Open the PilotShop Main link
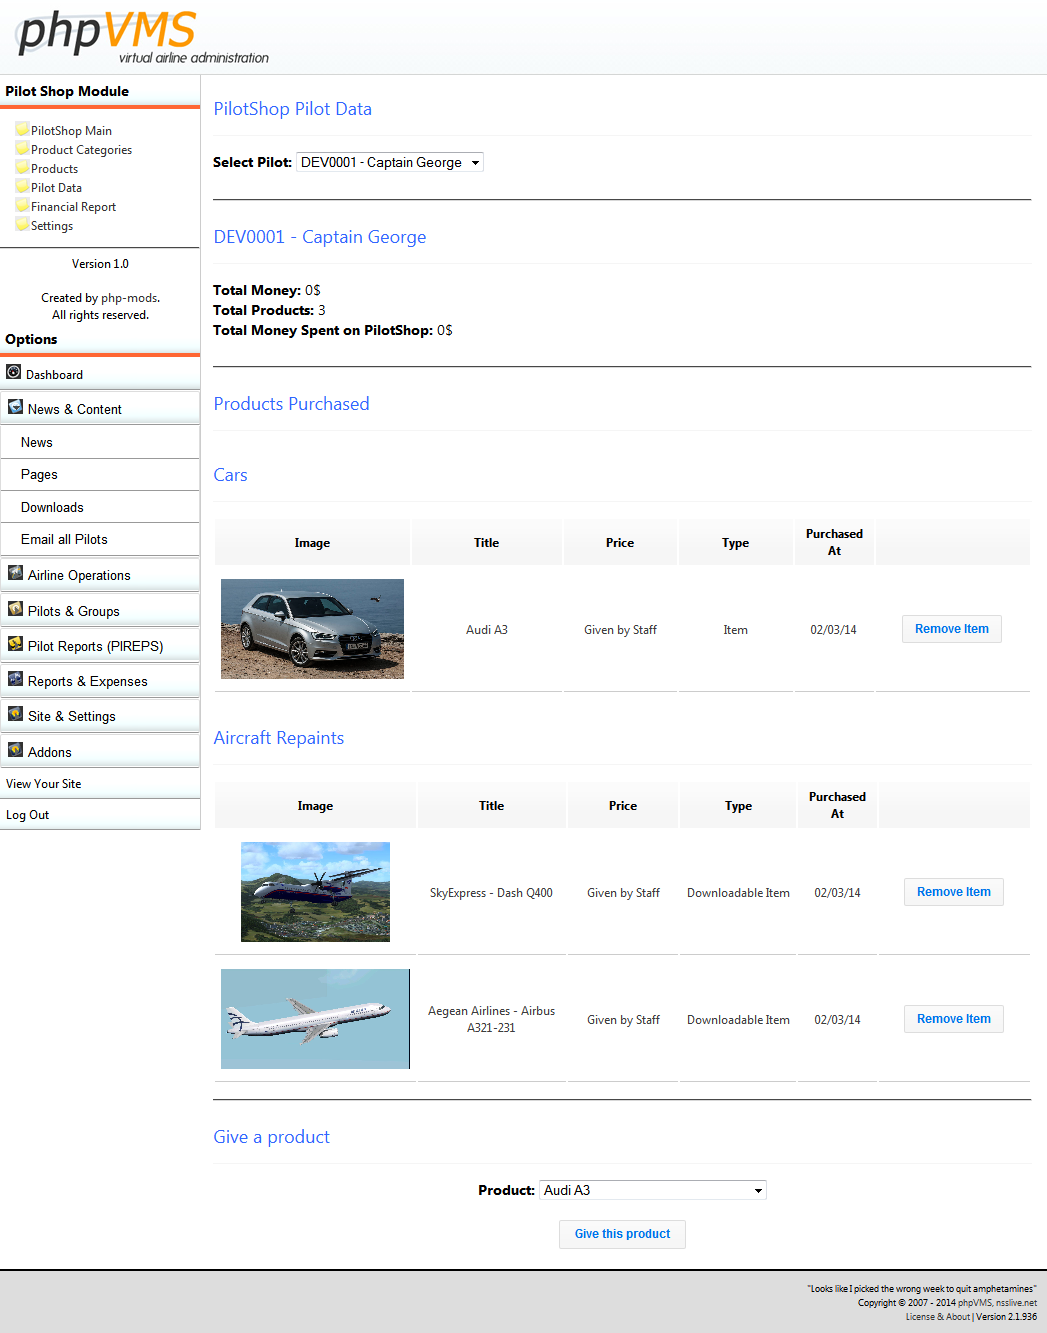 (71, 131)
